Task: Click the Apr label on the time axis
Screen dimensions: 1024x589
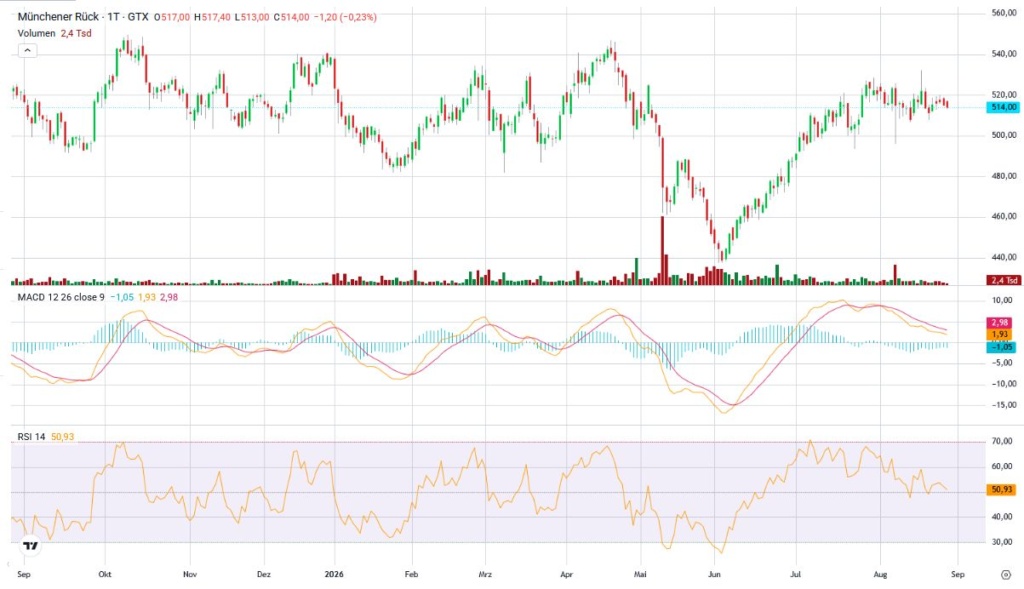Action: tap(567, 575)
